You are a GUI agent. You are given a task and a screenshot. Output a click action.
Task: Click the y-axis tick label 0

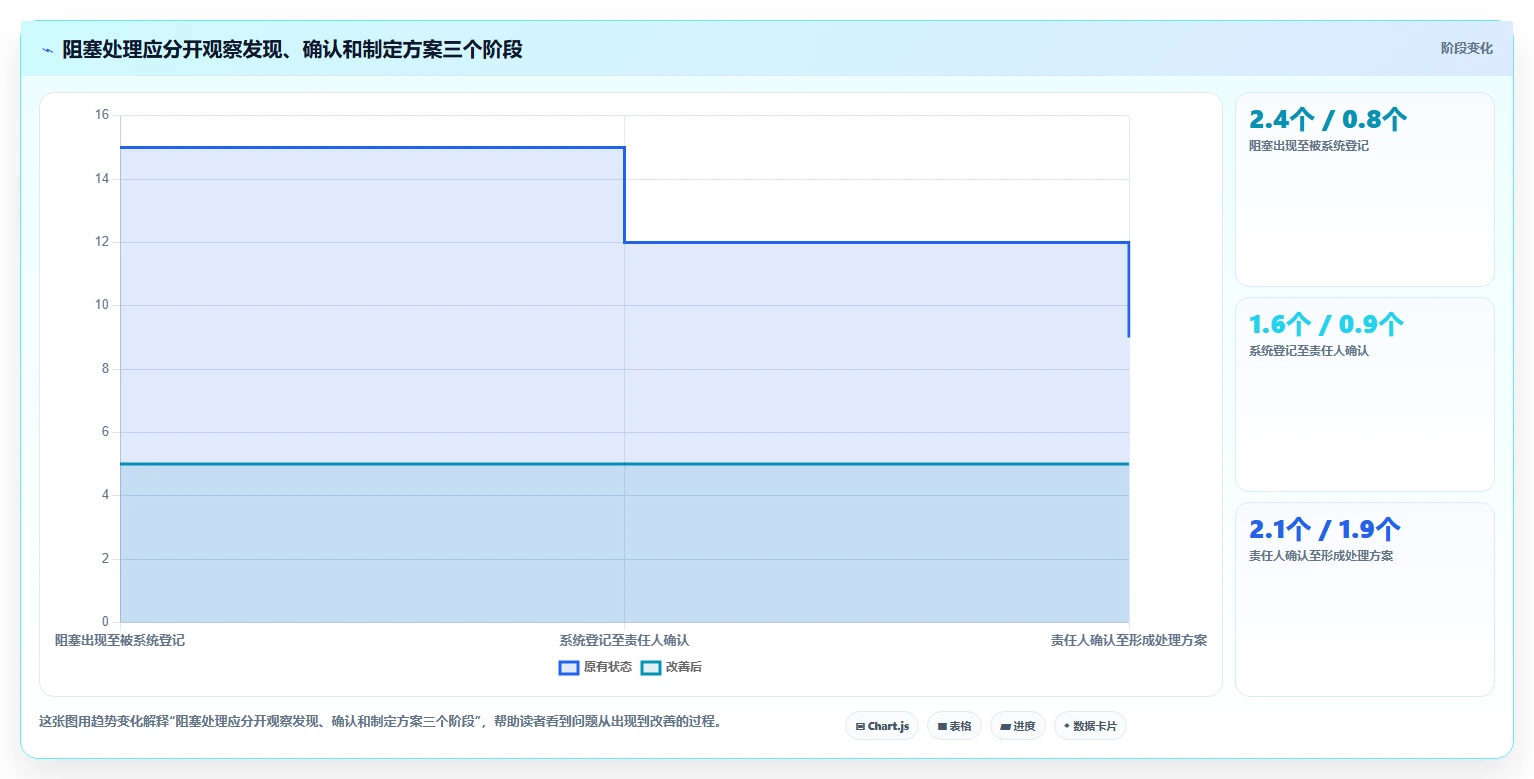[105, 622]
